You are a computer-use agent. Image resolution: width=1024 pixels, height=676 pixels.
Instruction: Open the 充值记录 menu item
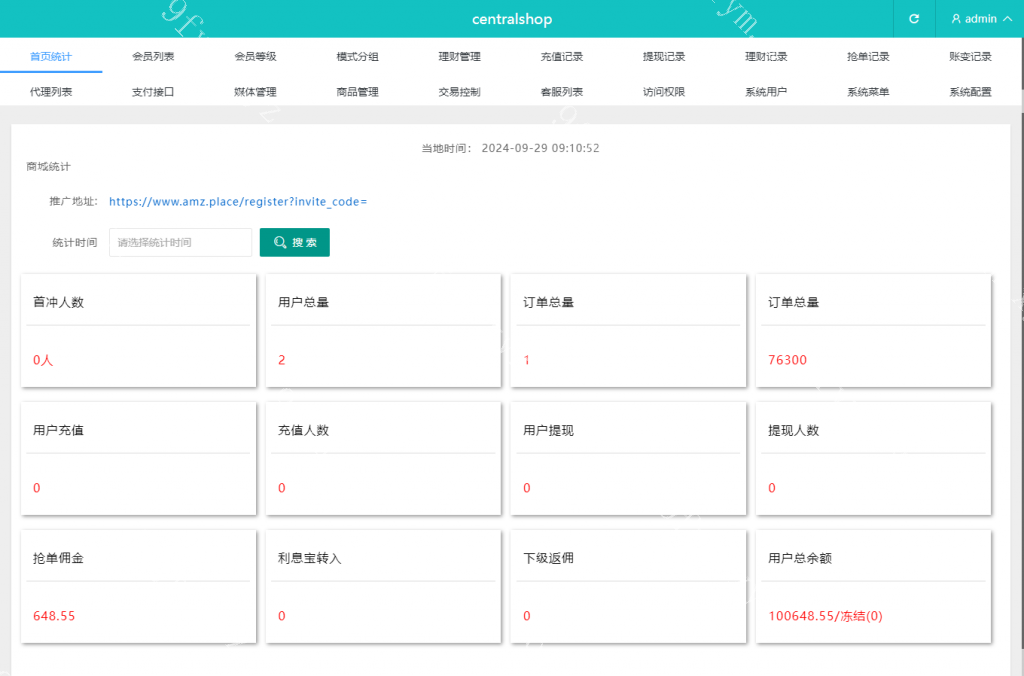click(562, 56)
